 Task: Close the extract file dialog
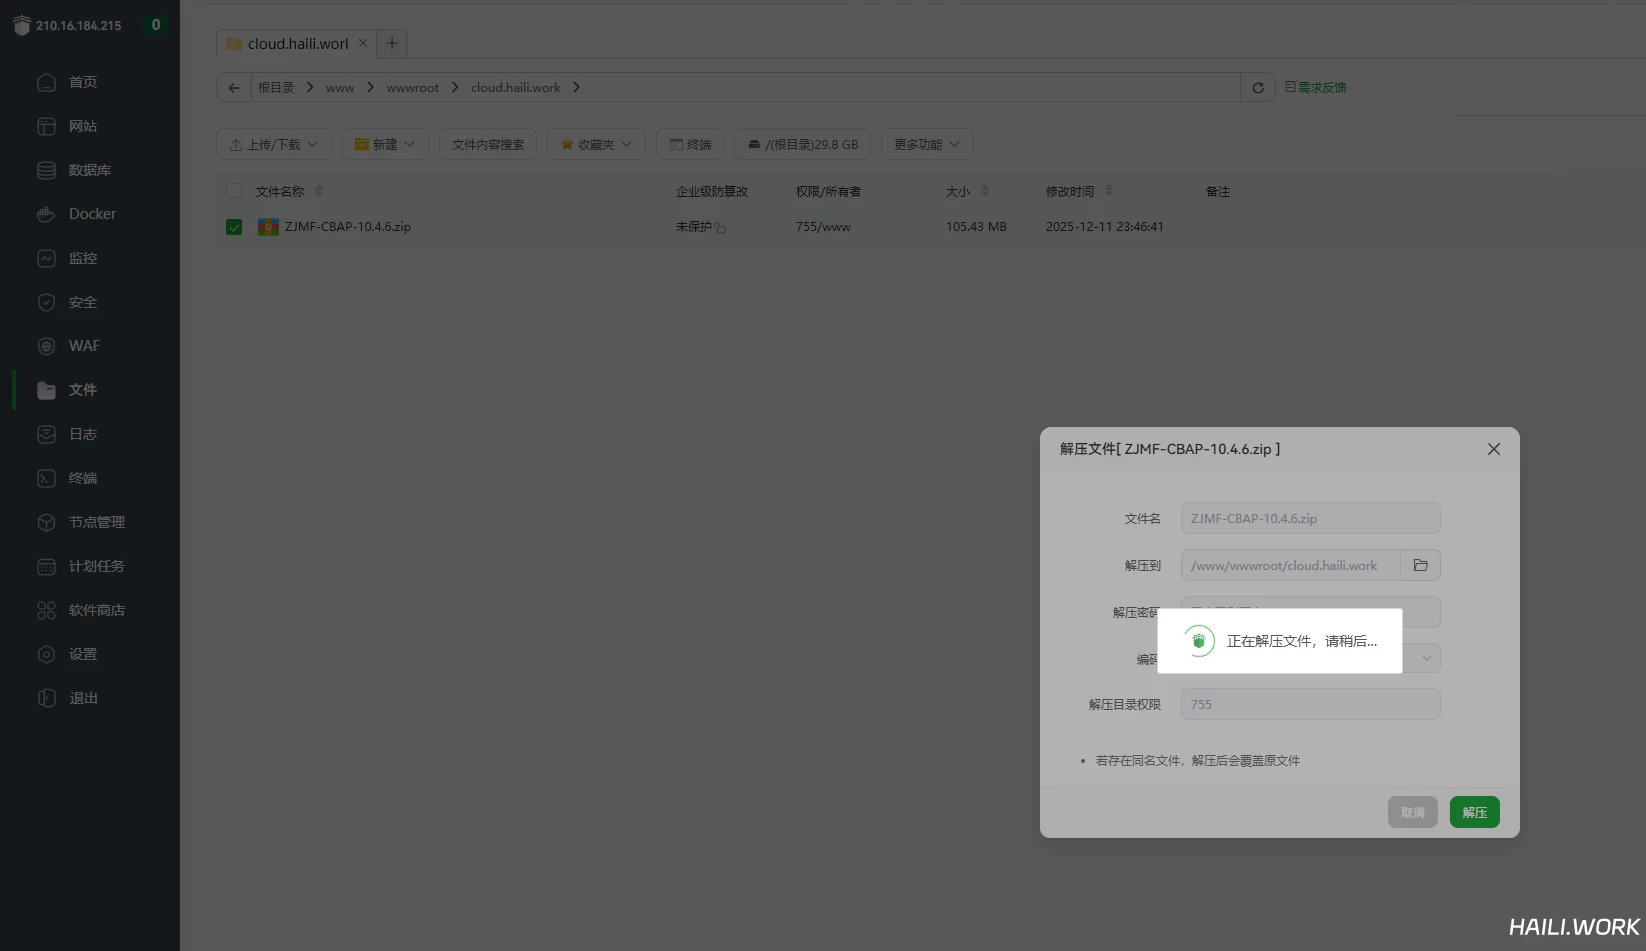[1493, 449]
